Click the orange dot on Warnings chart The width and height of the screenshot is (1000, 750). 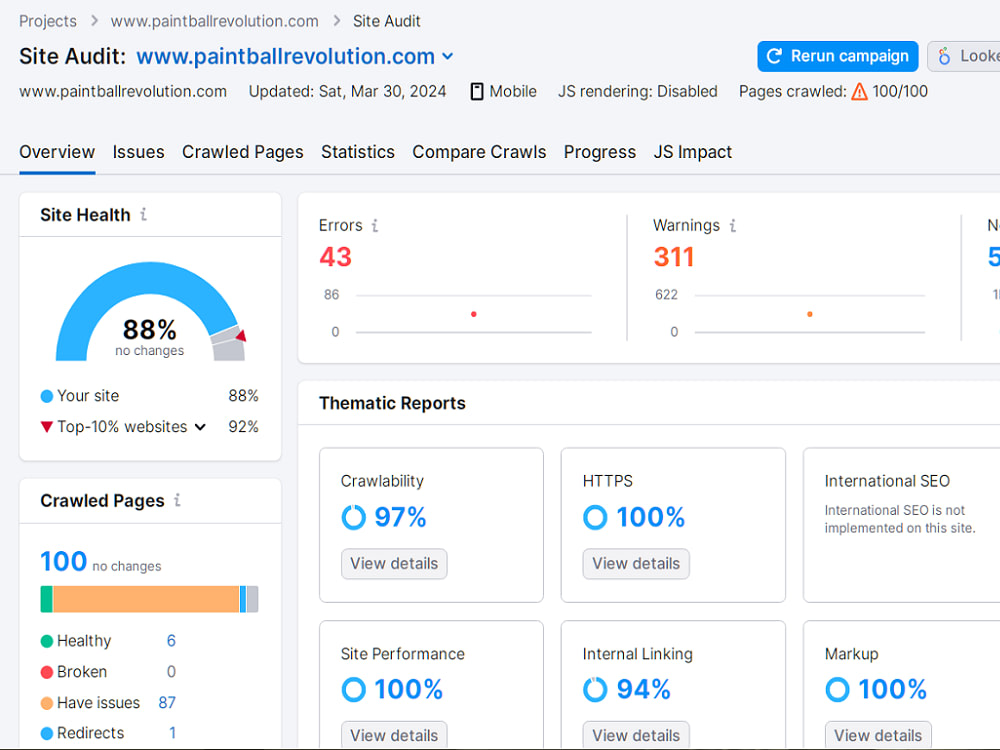pyautogui.click(x=810, y=314)
